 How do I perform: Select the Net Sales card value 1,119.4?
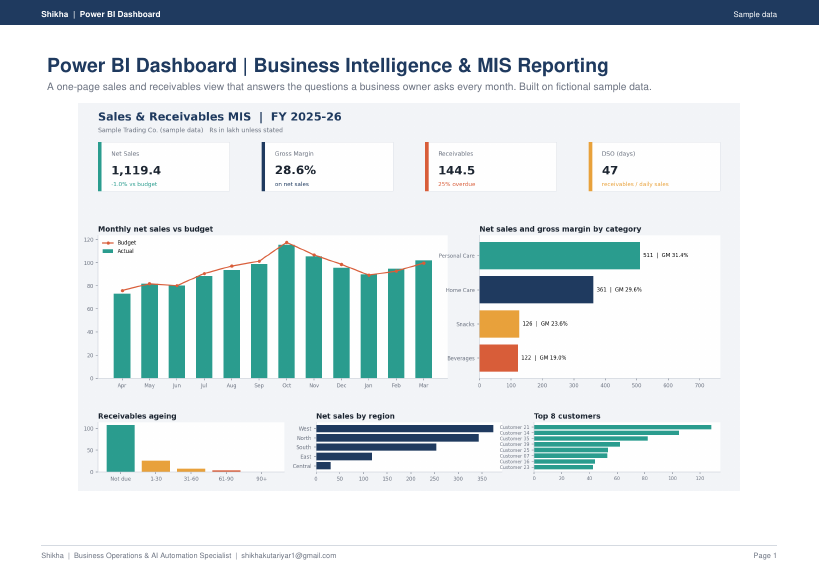point(136,170)
